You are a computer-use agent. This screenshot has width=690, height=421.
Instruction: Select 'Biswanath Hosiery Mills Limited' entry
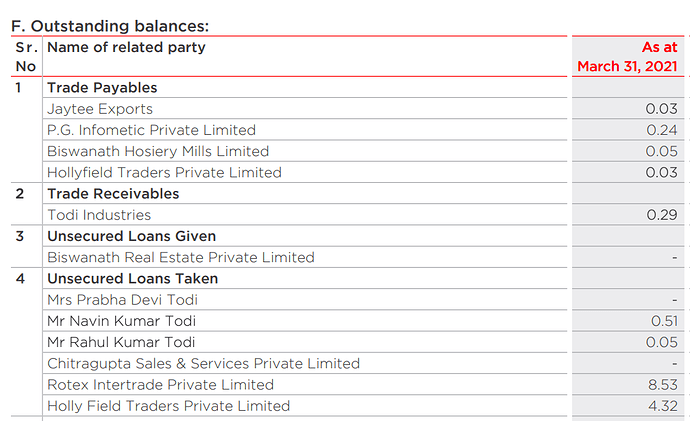[158, 151]
